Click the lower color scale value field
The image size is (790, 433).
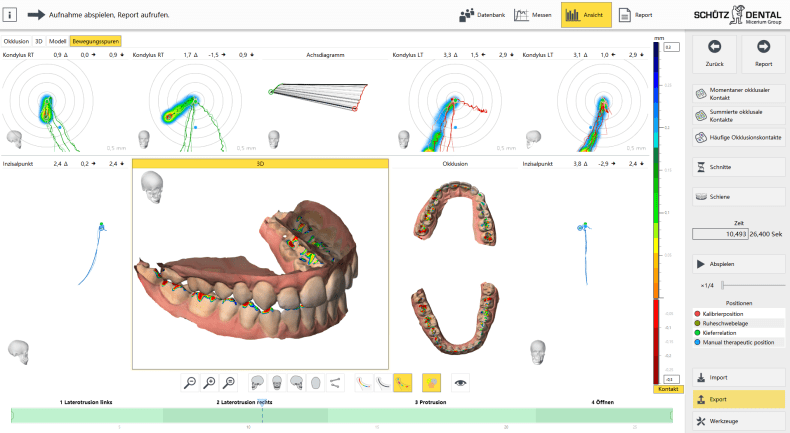pyautogui.click(x=671, y=379)
